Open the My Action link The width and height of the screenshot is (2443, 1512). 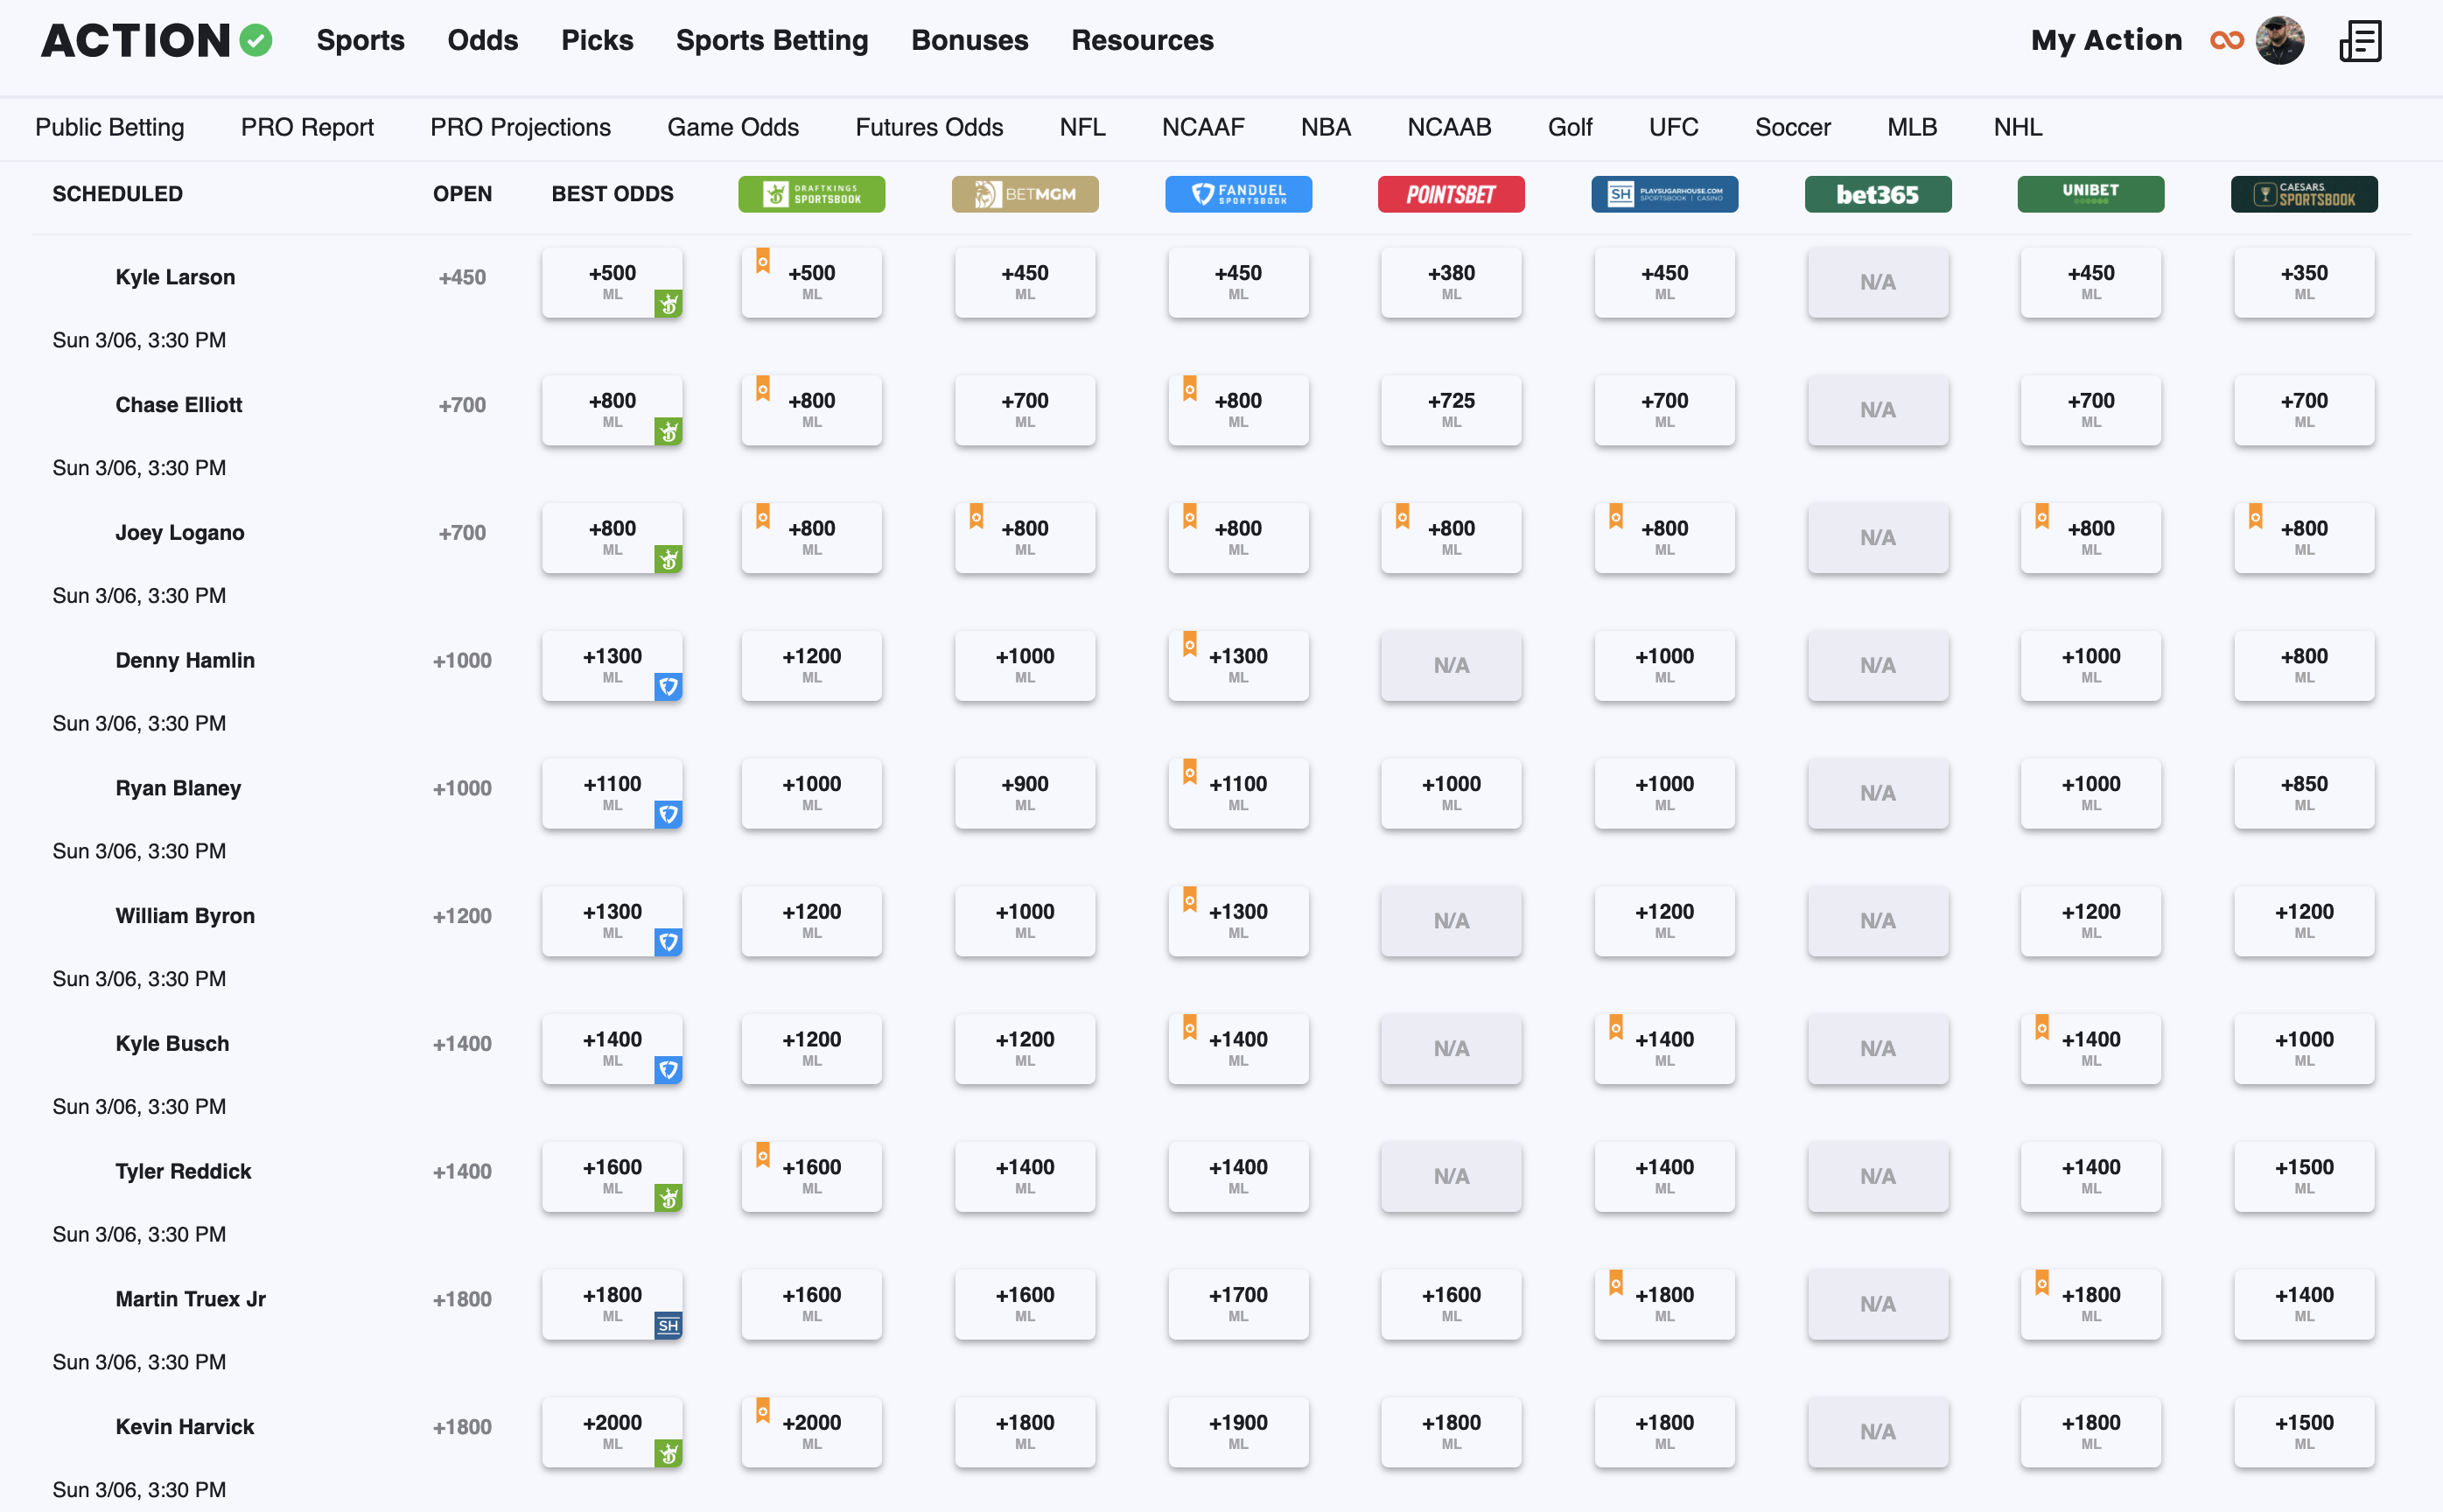point(2105,41)
